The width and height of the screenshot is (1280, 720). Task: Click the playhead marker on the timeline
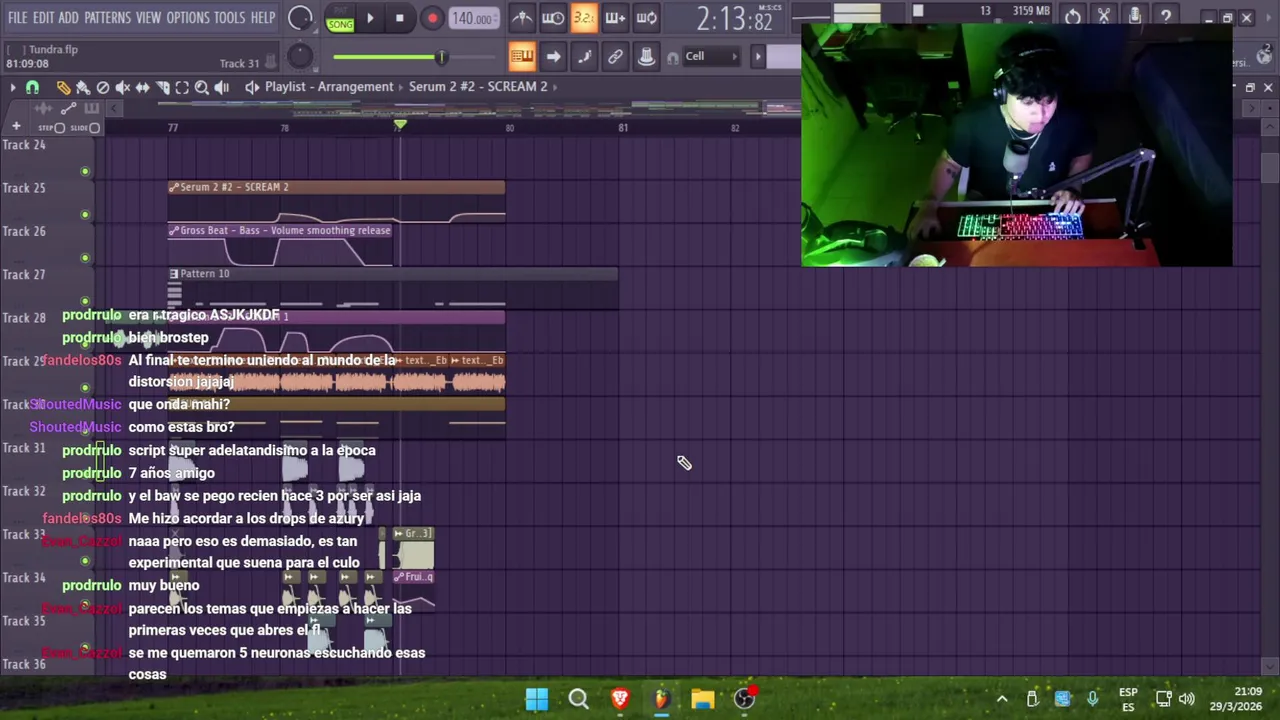tap(400, 125)
